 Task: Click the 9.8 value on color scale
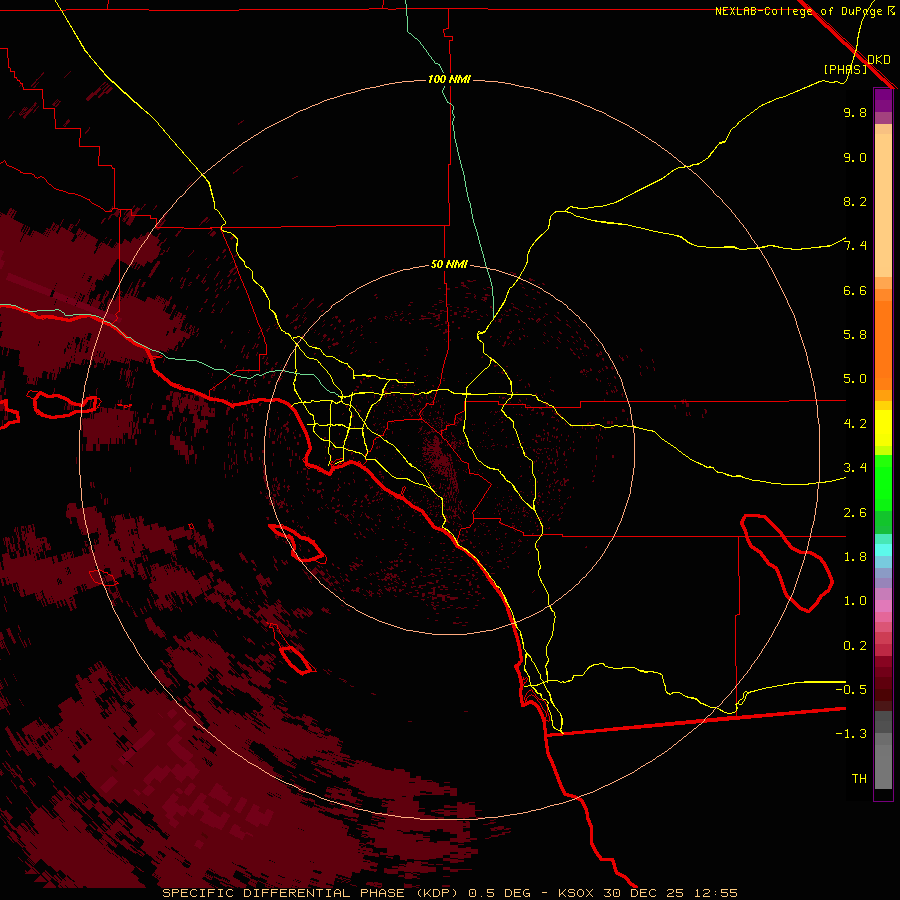point(855,113)
